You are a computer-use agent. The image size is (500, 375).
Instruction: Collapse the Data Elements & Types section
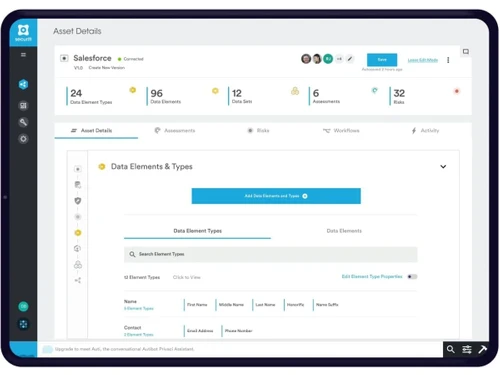443,167
